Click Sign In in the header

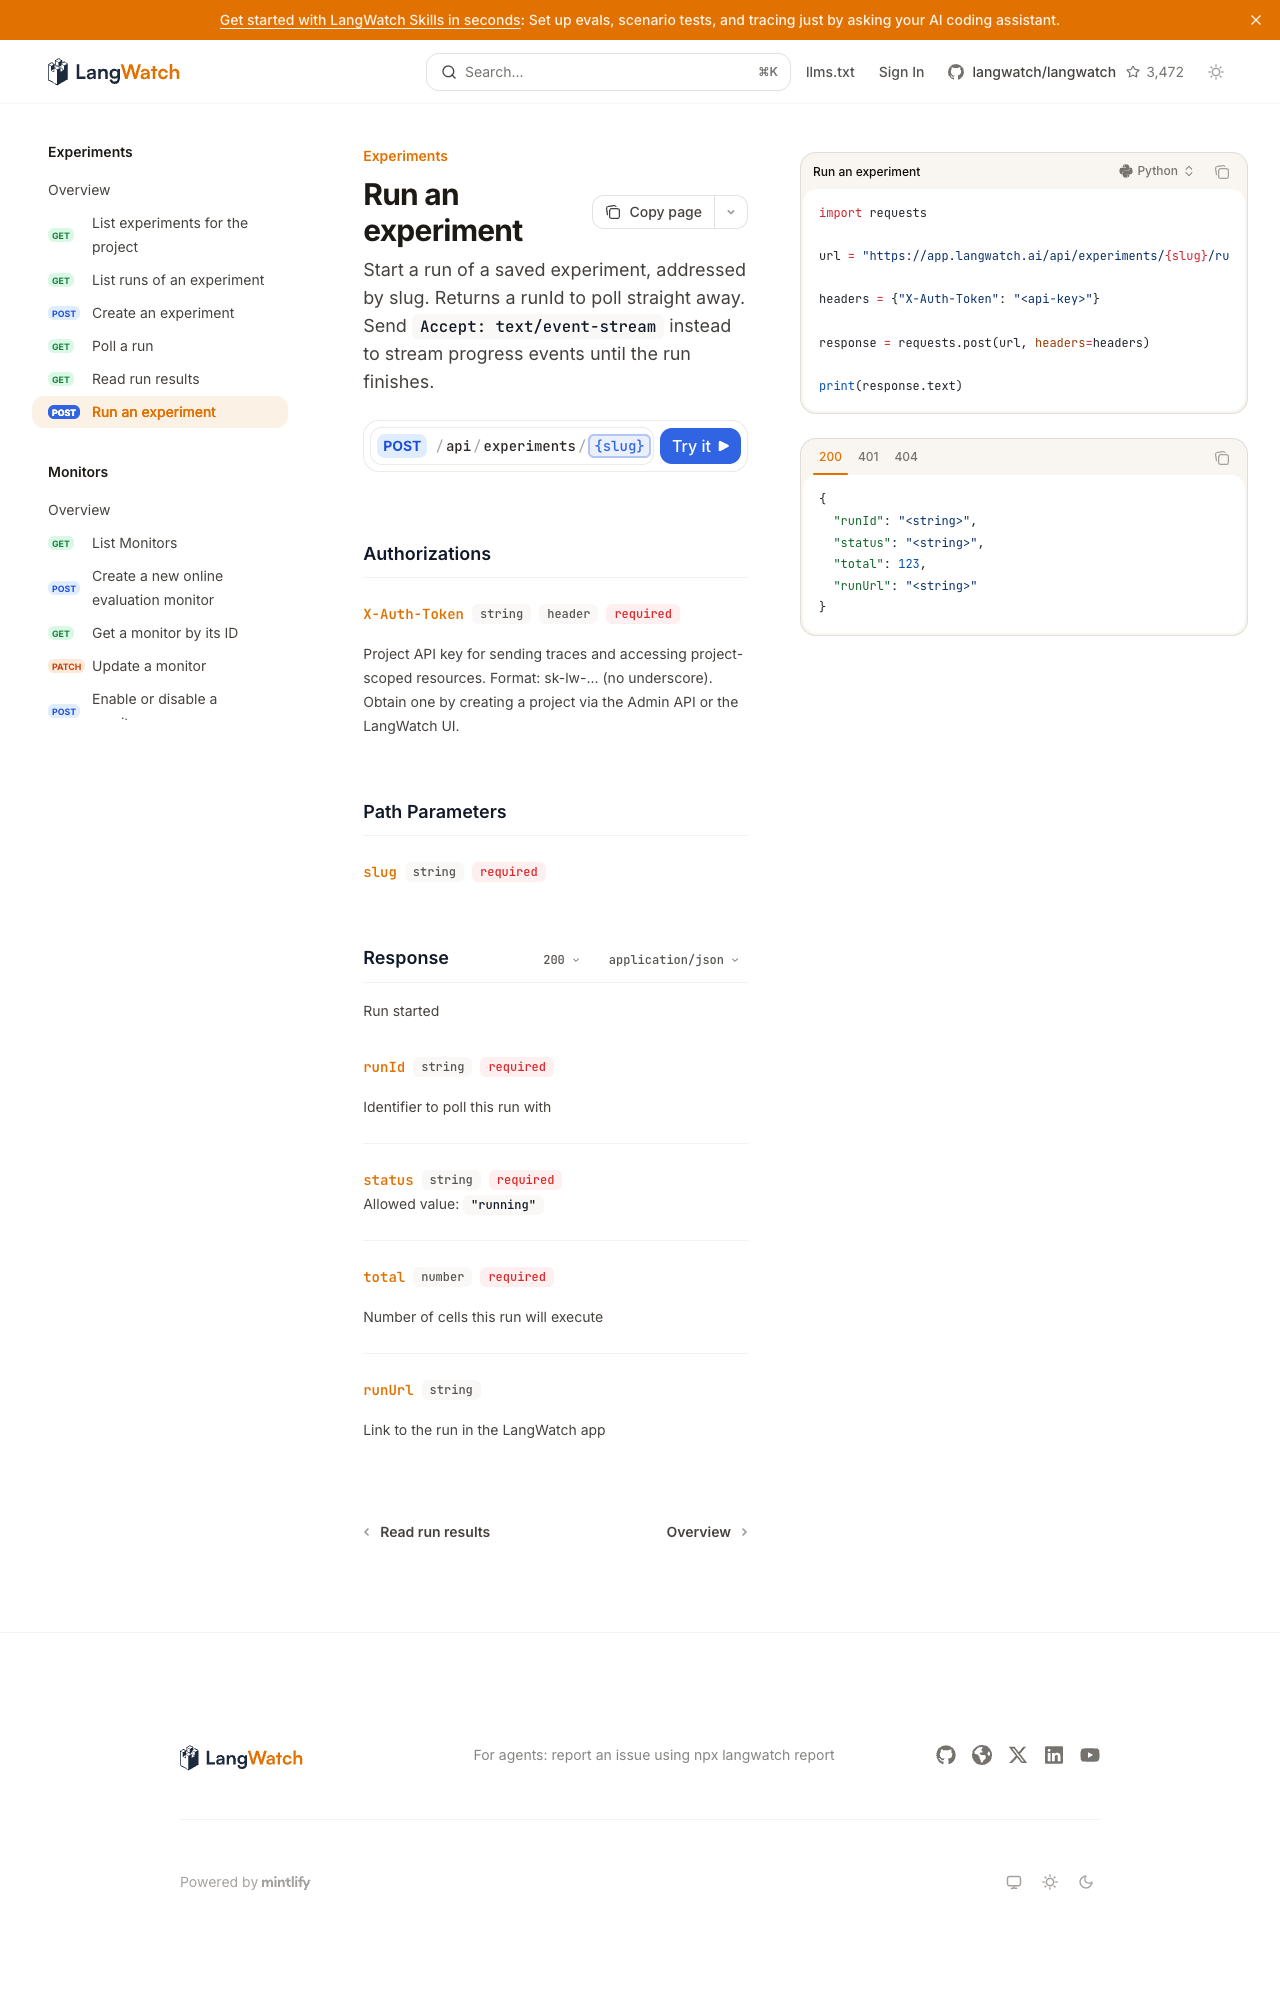tap(901, 72)
